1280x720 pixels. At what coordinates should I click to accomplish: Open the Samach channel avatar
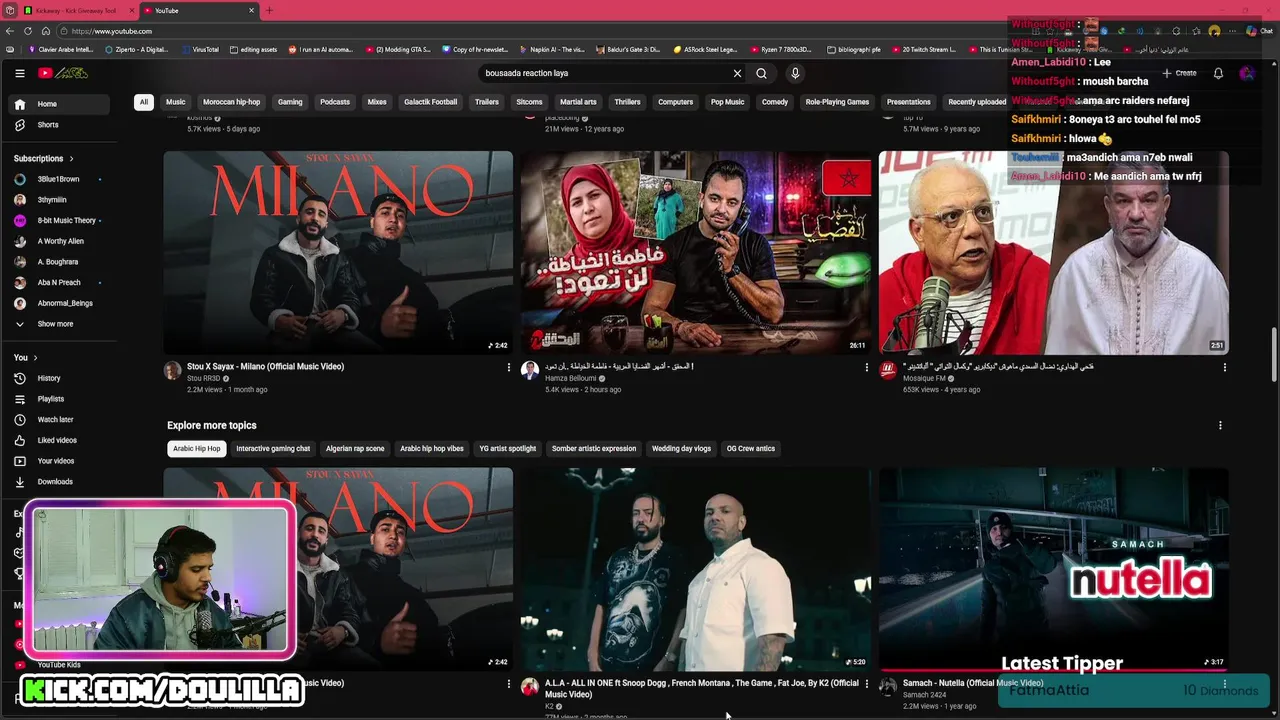coord(888,687)
